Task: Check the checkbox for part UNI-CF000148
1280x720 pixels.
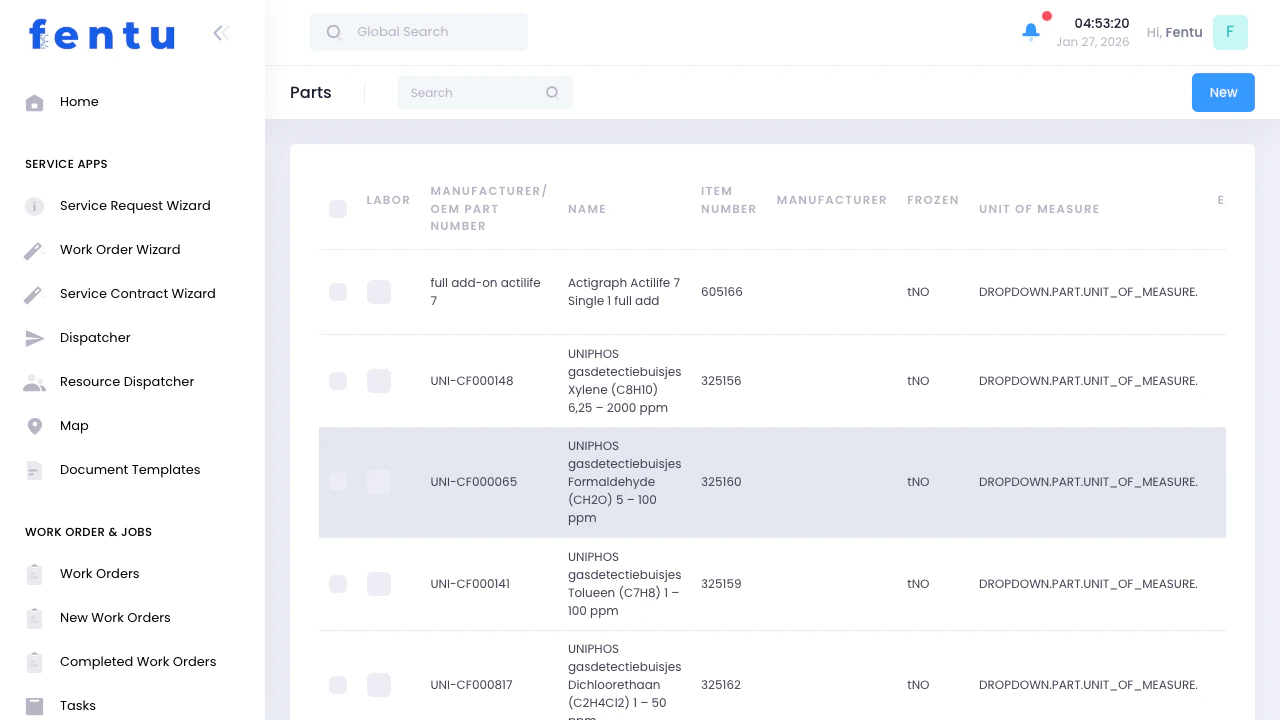Action: [x=338, y=381]
